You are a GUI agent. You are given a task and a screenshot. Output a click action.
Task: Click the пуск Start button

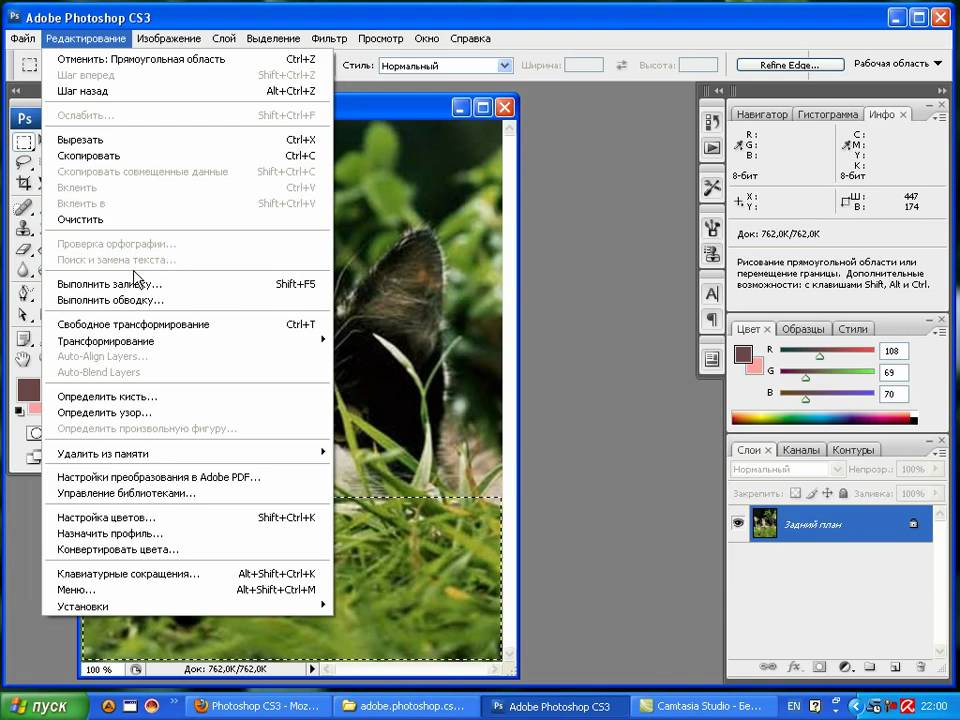43,706
